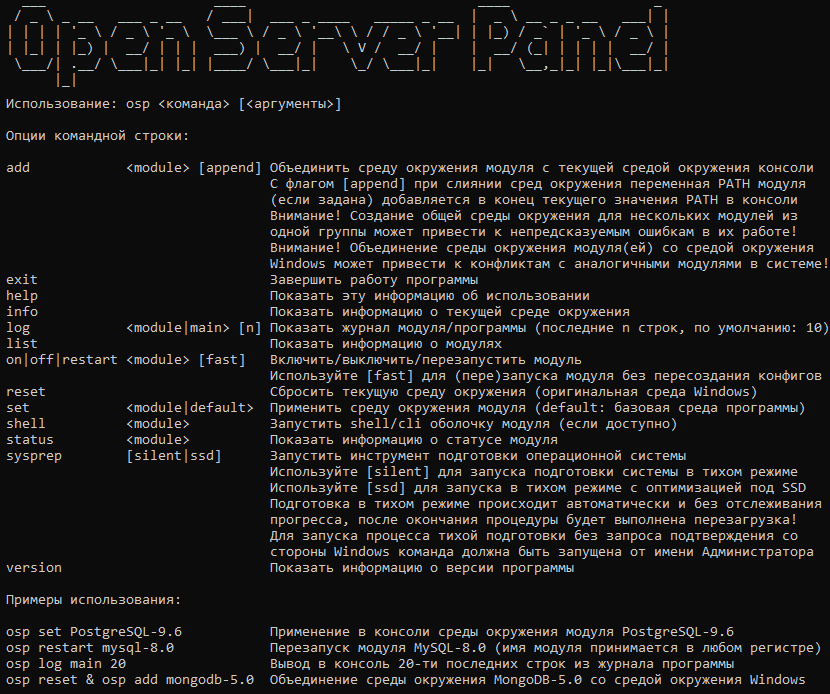Click the '[silent|ssd]' argument text

[174, 456]
